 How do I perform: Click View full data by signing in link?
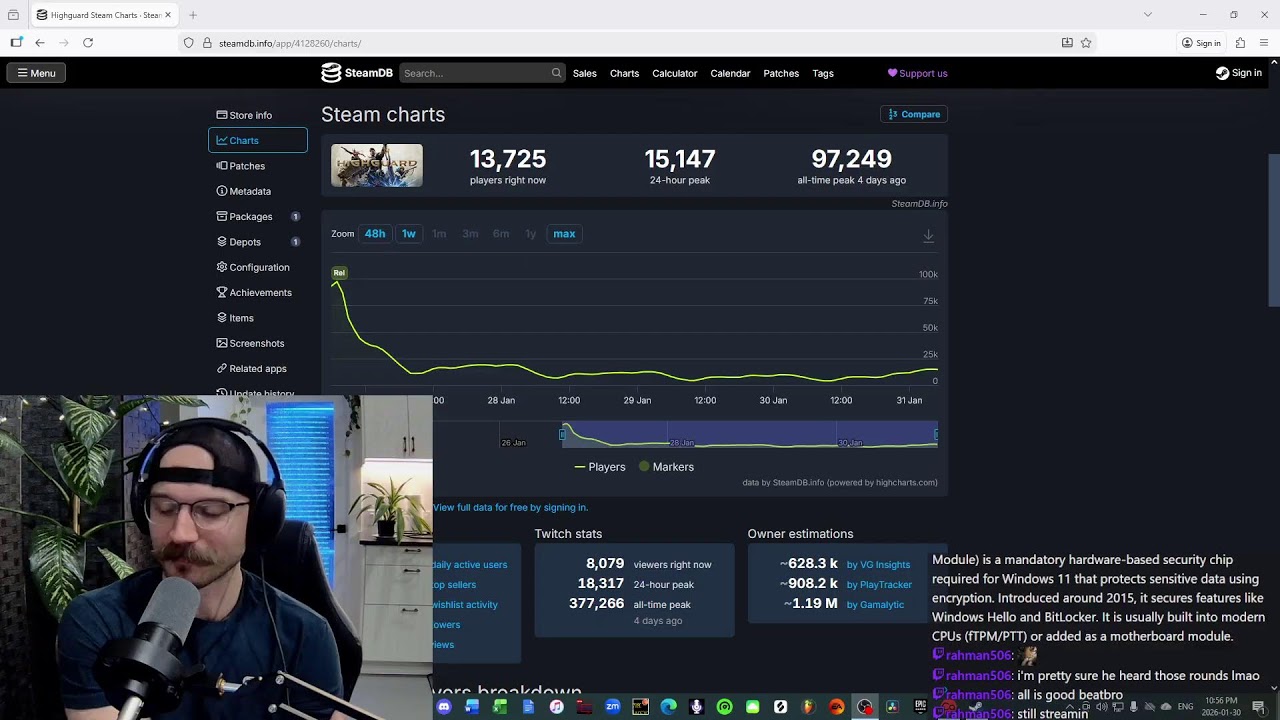(x=510, y=507)
